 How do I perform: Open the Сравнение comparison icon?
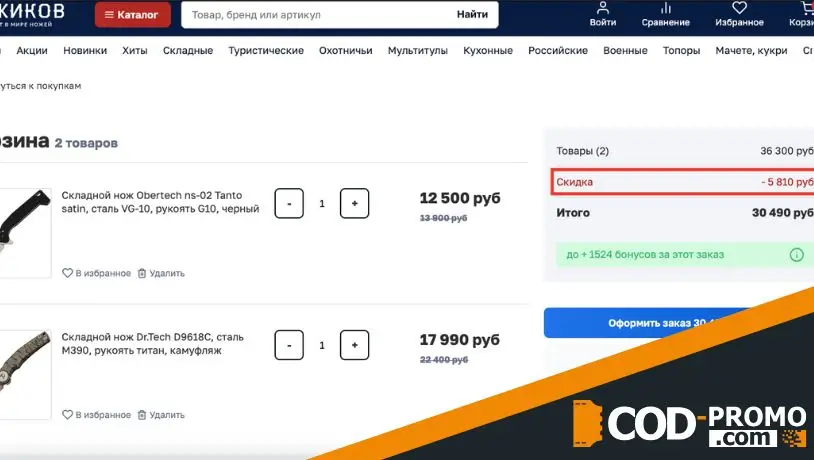point(666,15)
